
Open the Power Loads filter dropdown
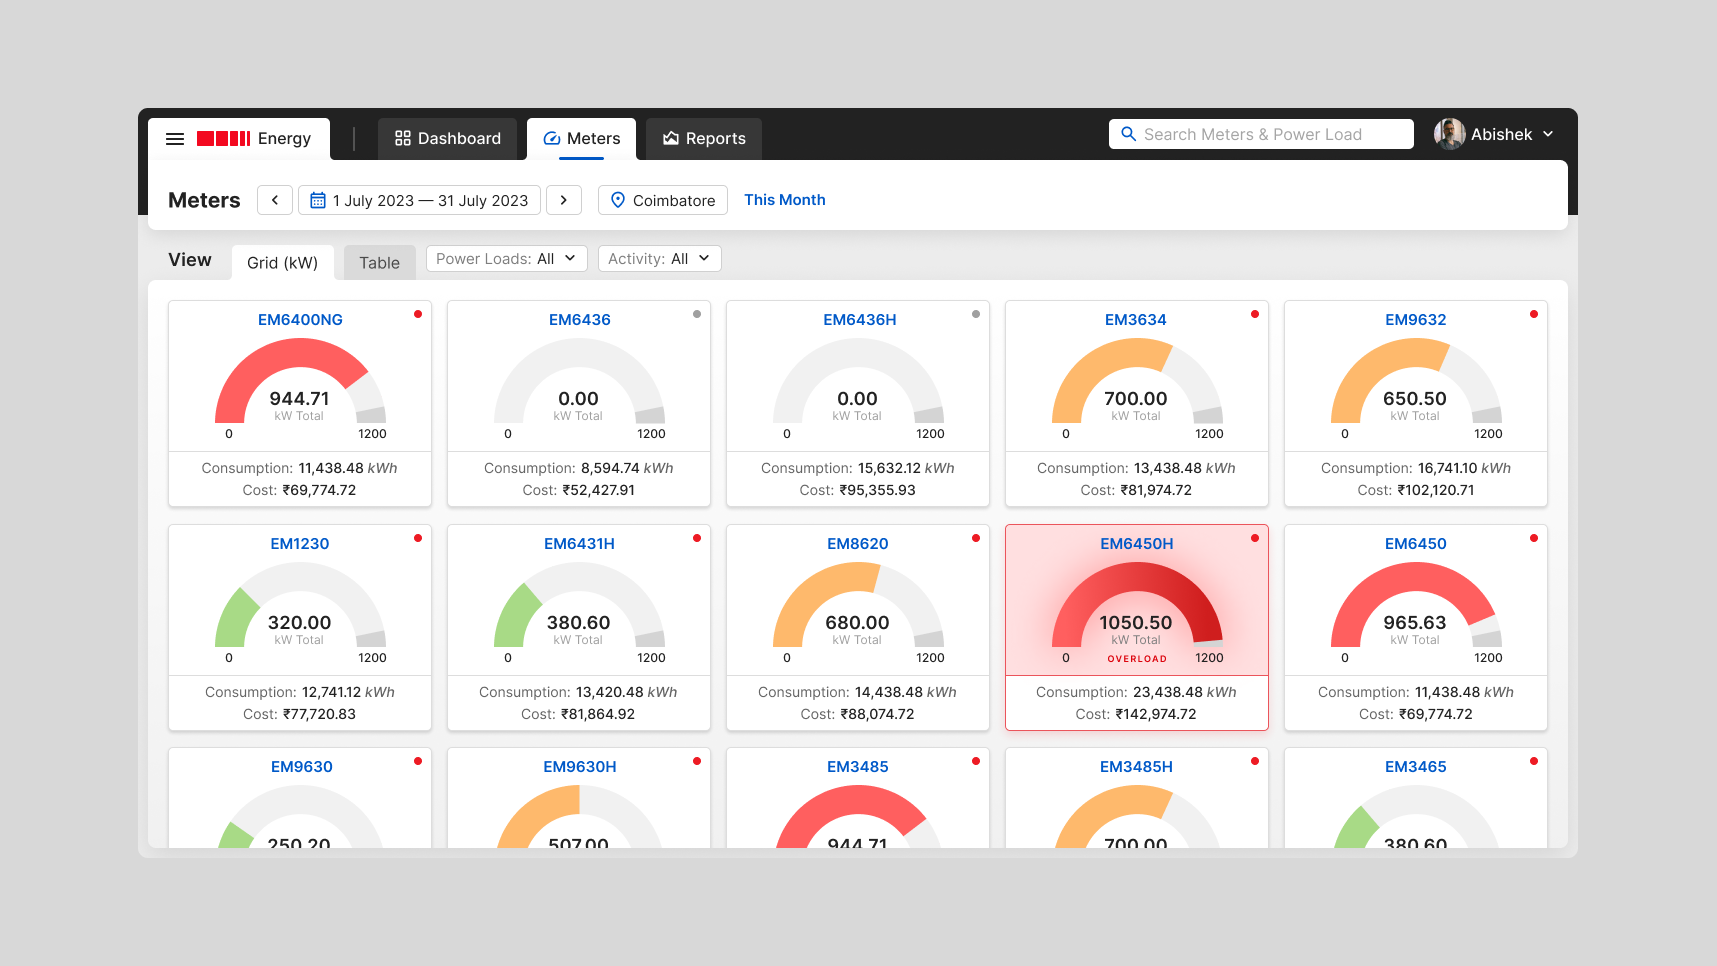(506, 258)
